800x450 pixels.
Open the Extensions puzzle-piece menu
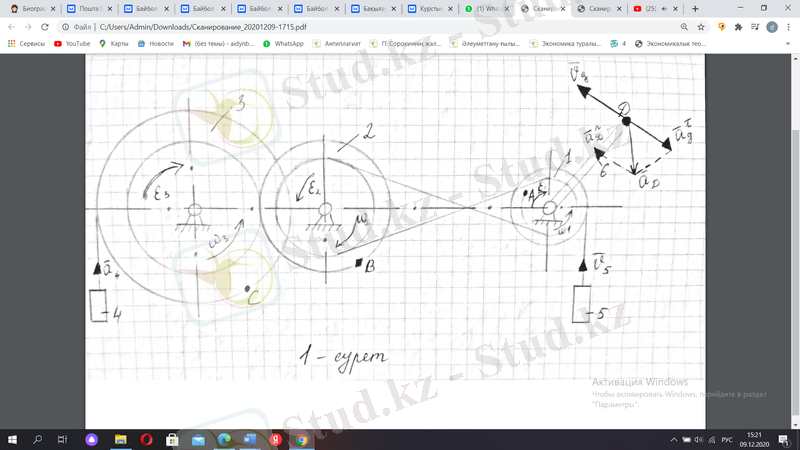click(738, 27)
